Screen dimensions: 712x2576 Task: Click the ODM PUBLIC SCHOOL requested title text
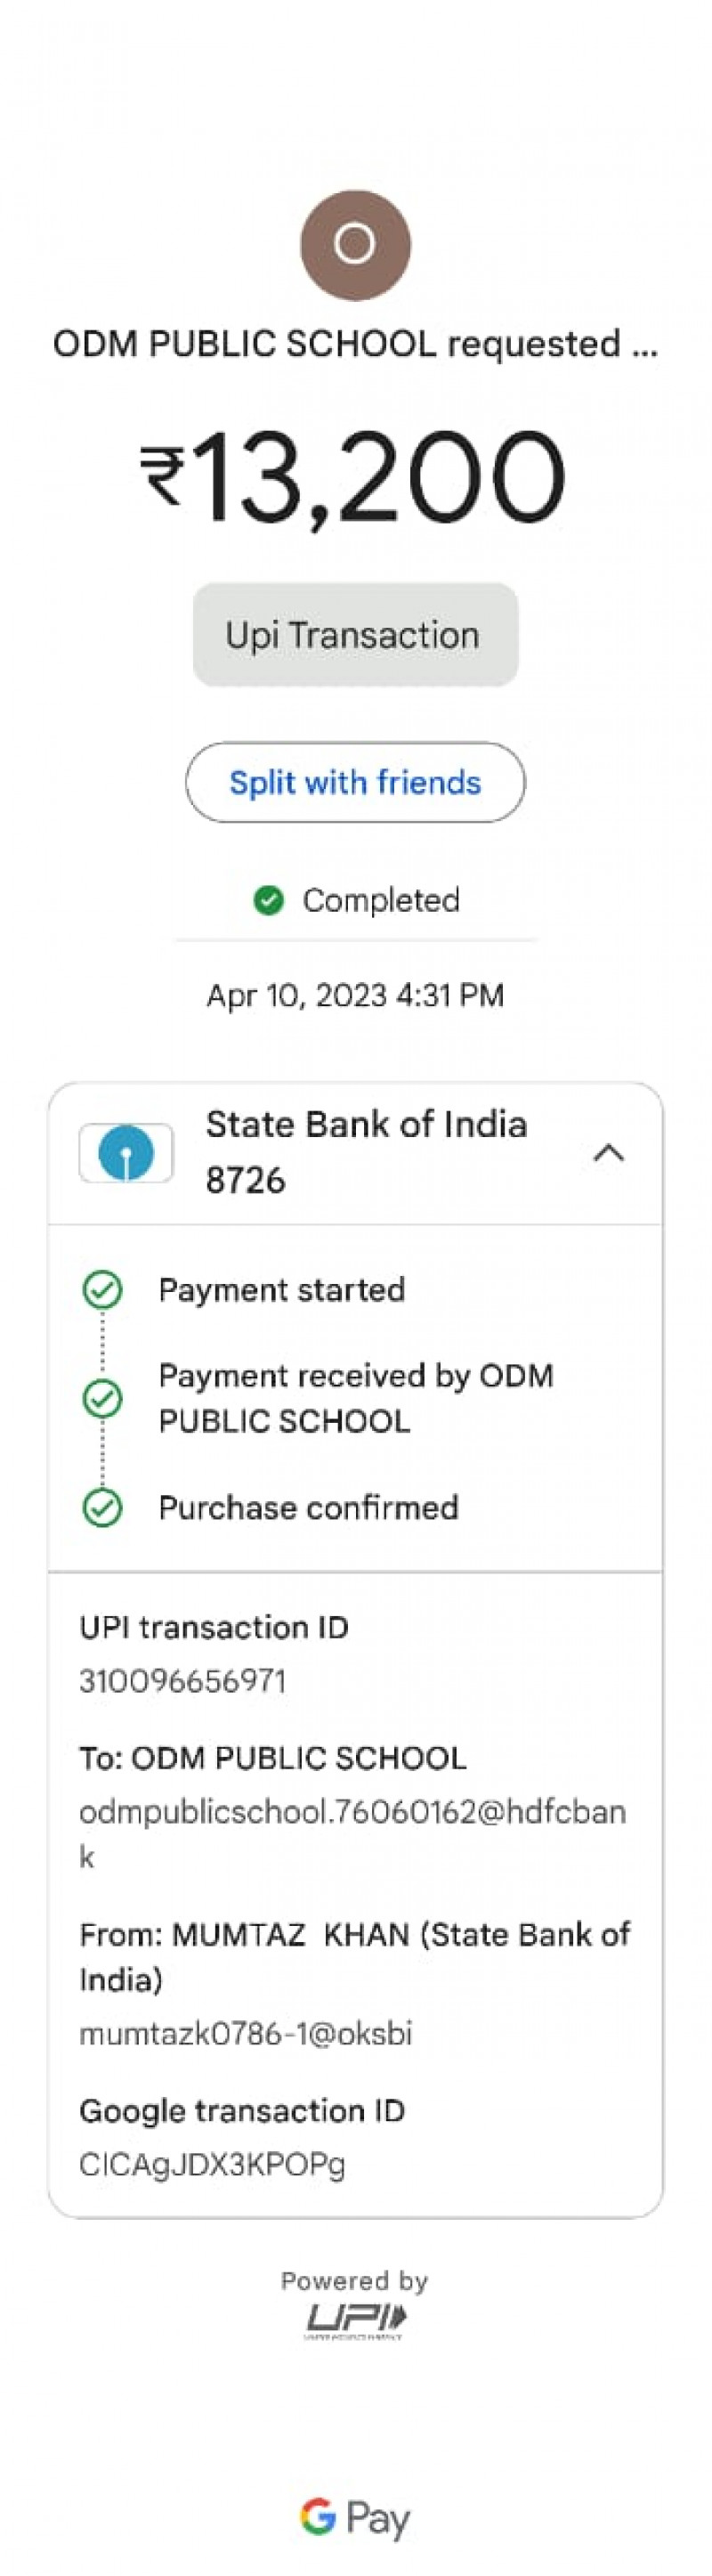click(x=355, y=344)
